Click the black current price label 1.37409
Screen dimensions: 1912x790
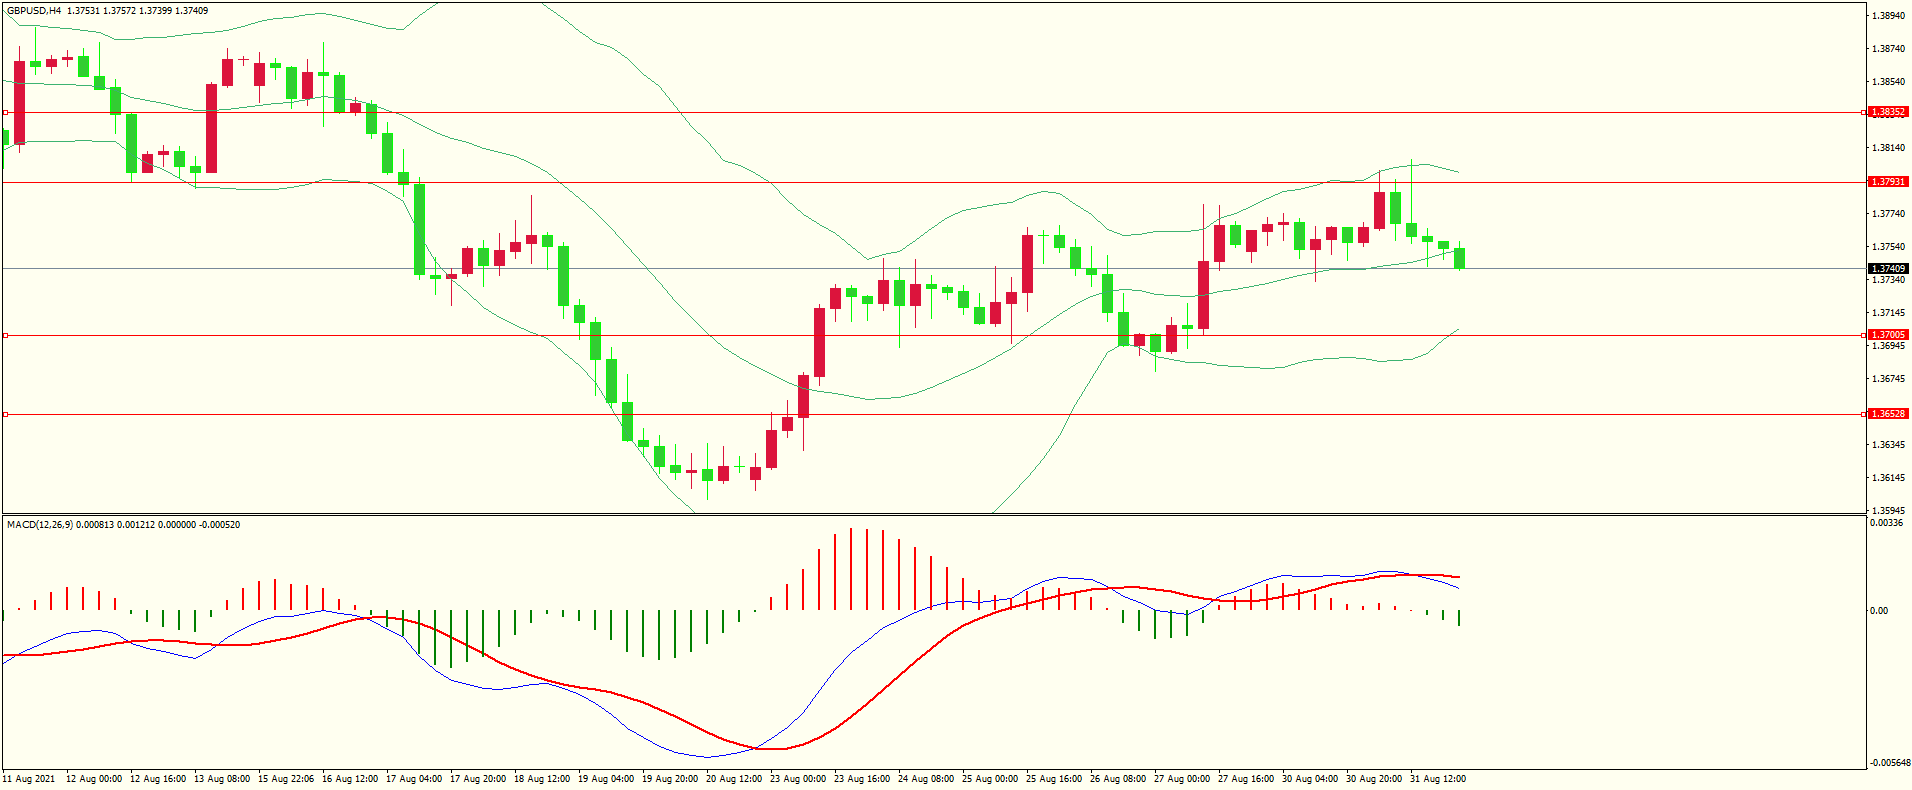1888,268
